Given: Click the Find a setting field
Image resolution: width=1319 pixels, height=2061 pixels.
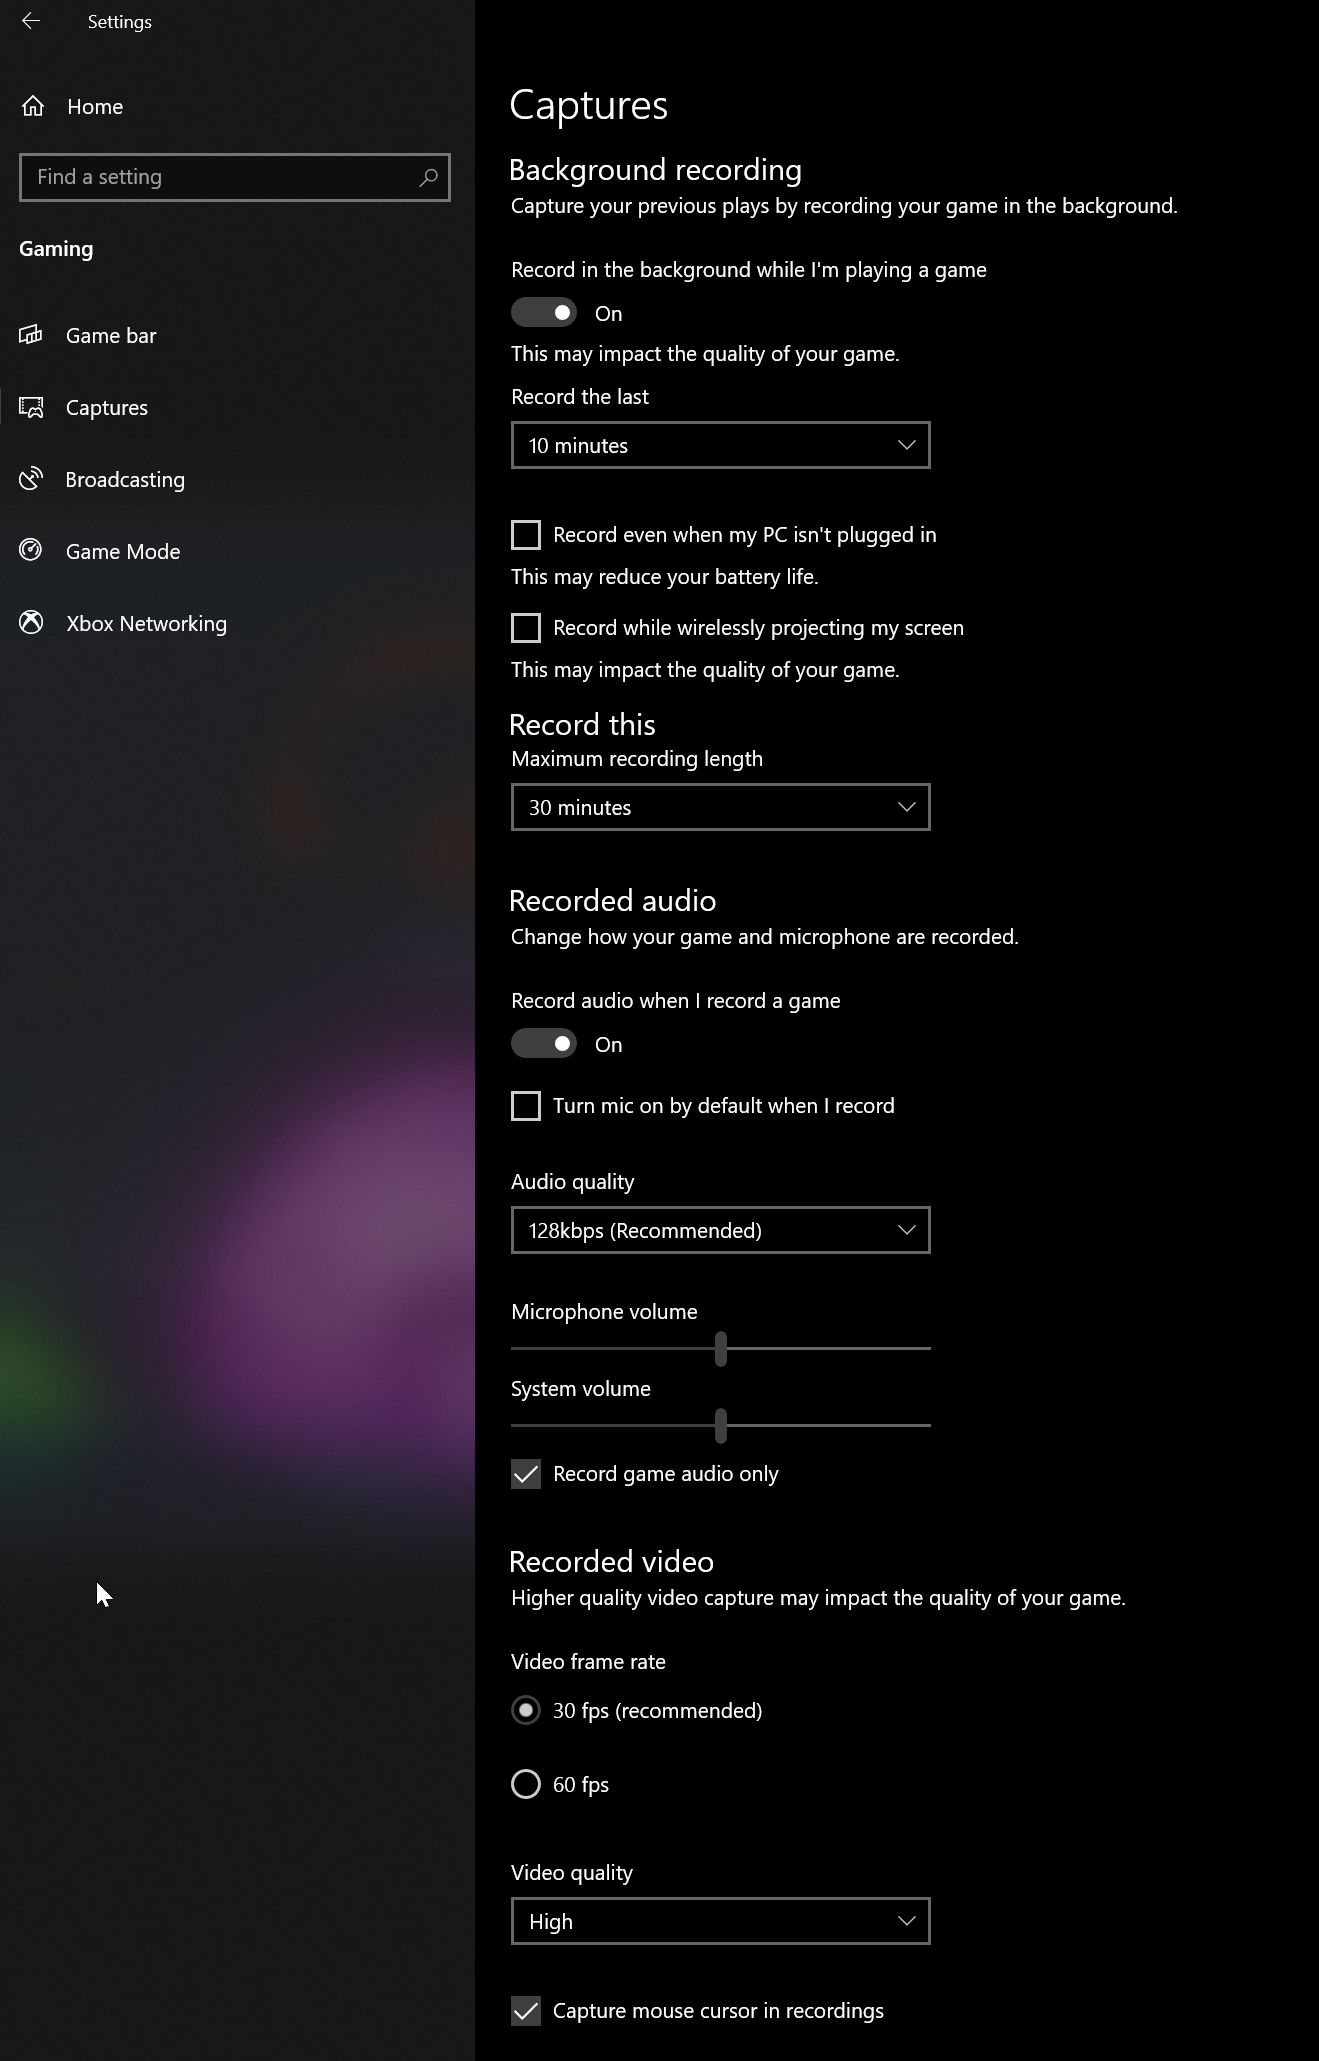Looking at the screenshot, I should 220,177.
